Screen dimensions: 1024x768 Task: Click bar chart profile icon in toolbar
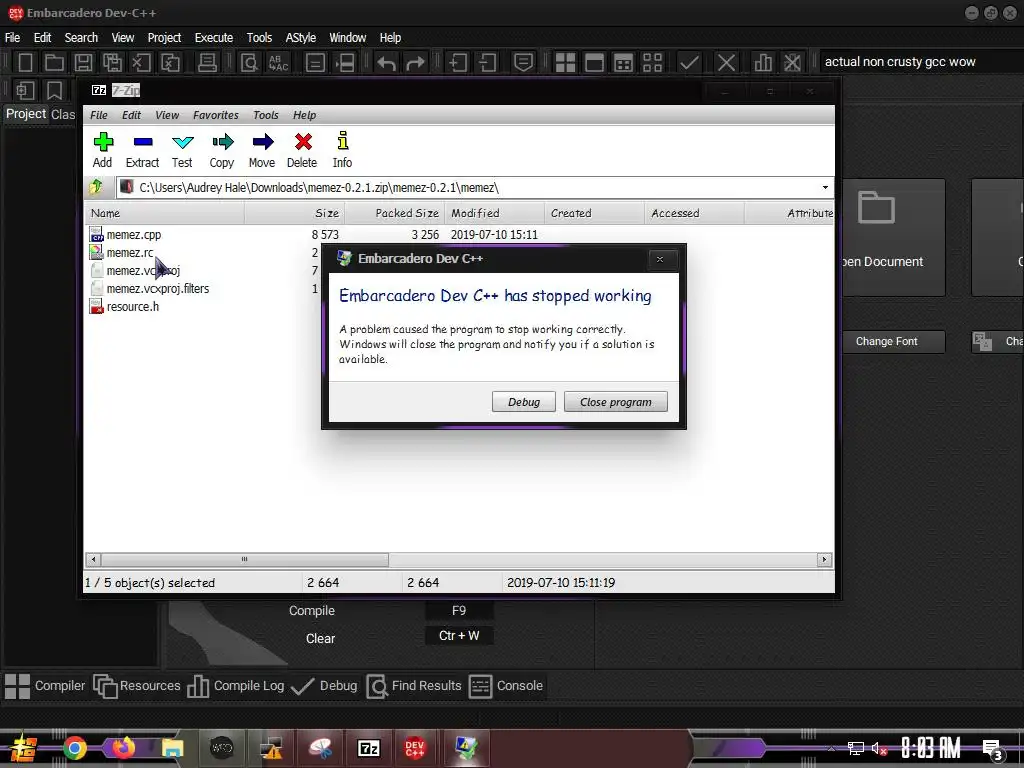[x=763, y=63]
